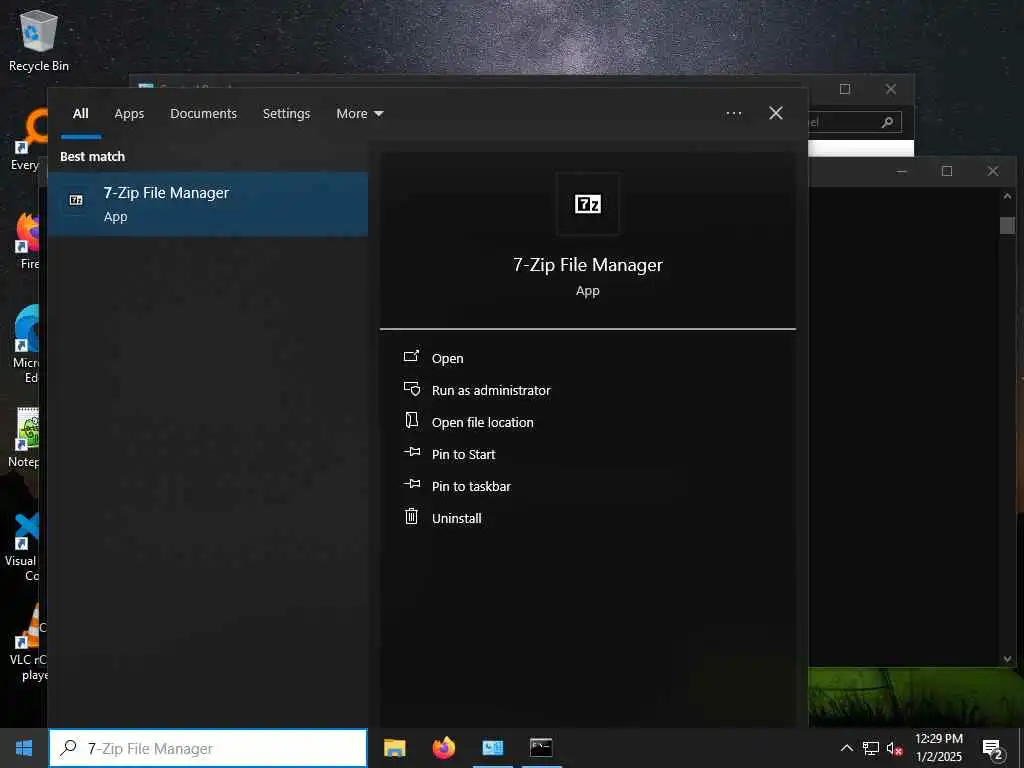Click the pin icon beside Pin to taskbar

pyautogui.click(x=412, y=484)
